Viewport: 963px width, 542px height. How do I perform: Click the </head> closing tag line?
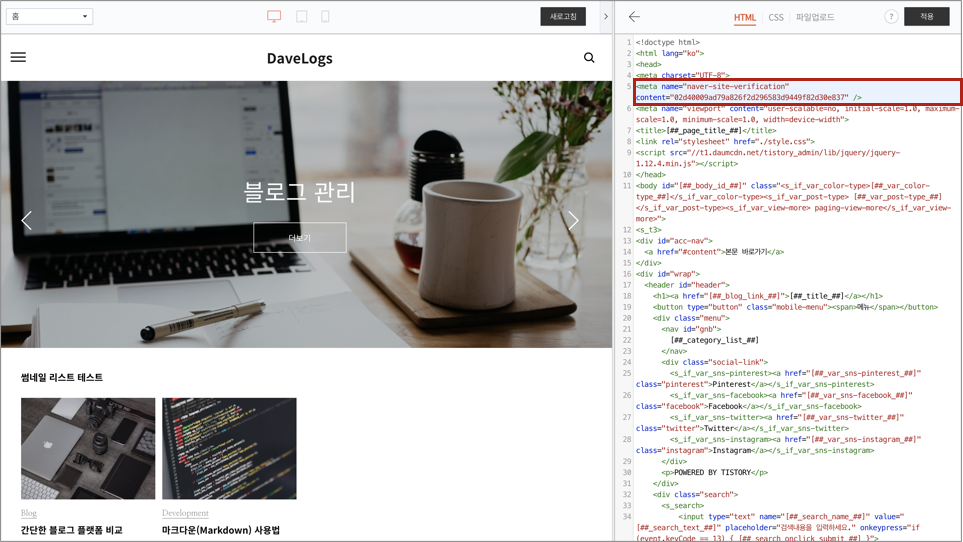[x=650, y=175]
